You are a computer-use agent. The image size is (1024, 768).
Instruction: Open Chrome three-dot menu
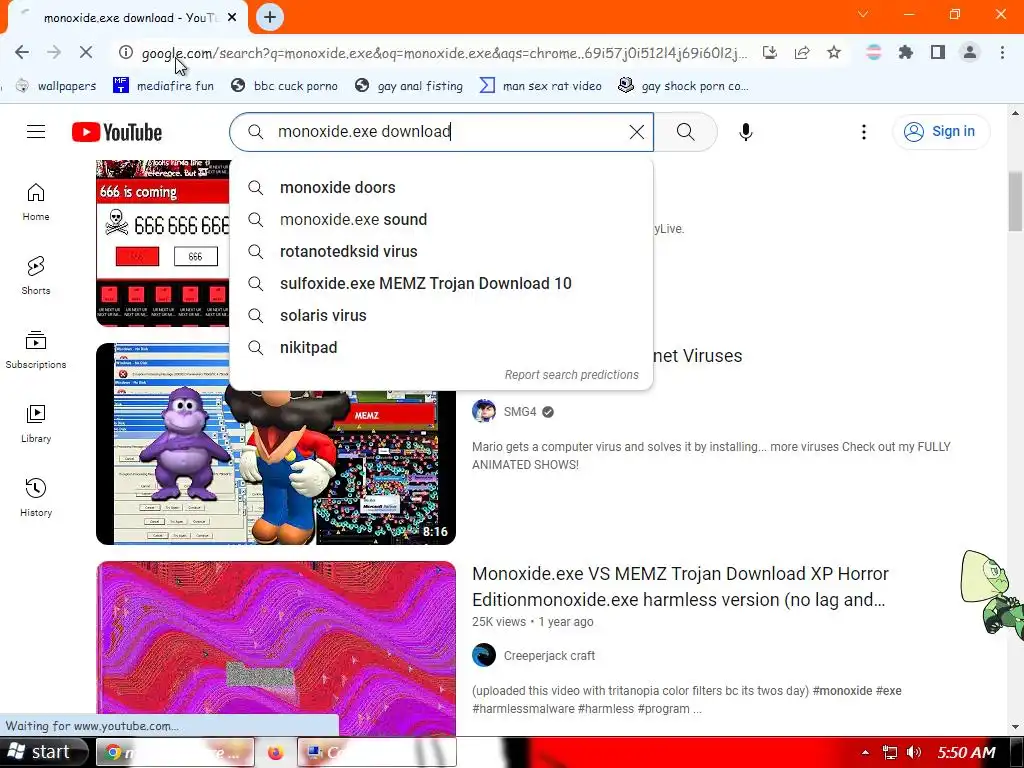pyautogui.click(x=1002, y=52)
